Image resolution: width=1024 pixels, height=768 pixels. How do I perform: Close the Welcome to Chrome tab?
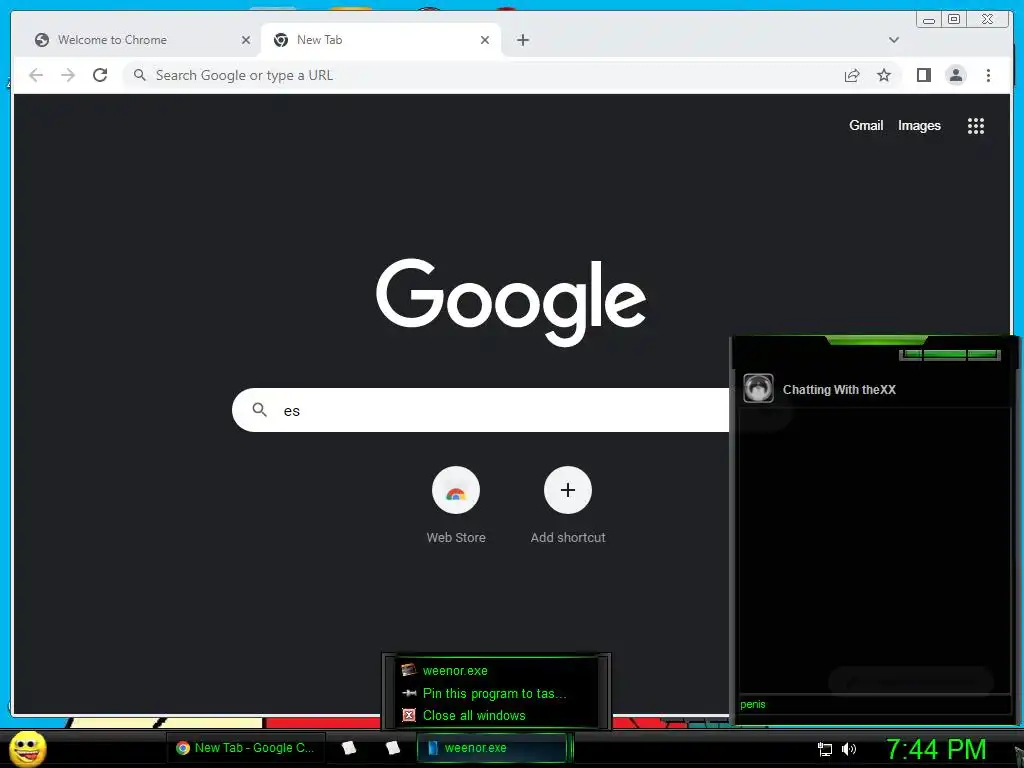[x=246, y=40]
